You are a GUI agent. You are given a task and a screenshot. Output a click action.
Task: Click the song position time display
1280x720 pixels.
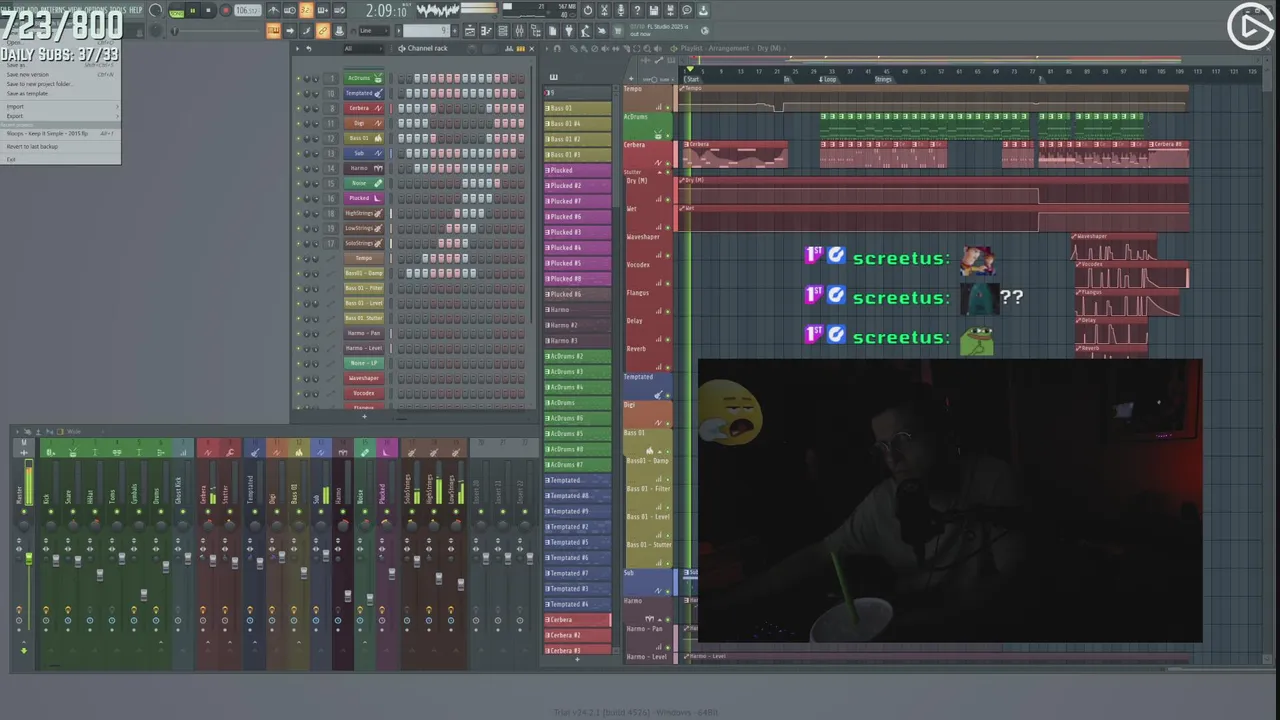click(x=387, y=11)
